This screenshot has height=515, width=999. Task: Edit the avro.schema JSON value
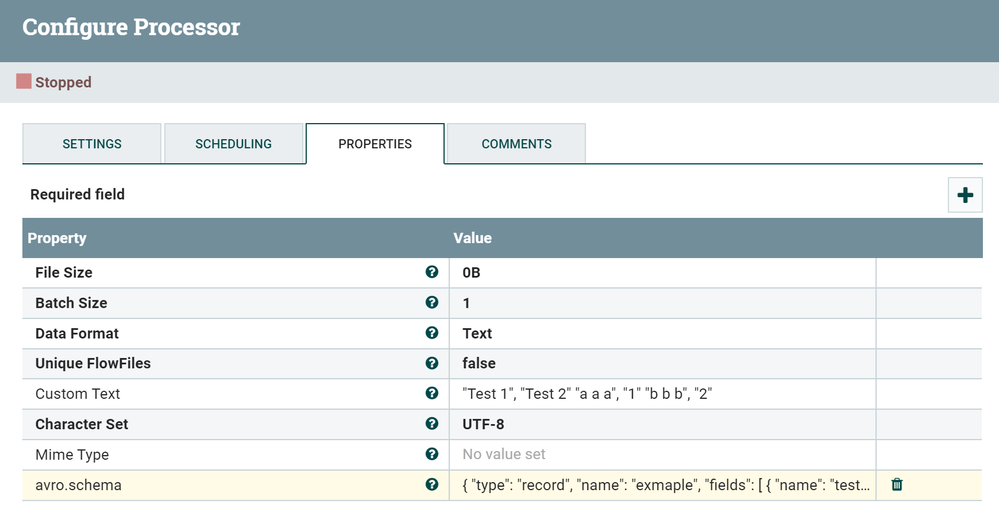(663, 485)
